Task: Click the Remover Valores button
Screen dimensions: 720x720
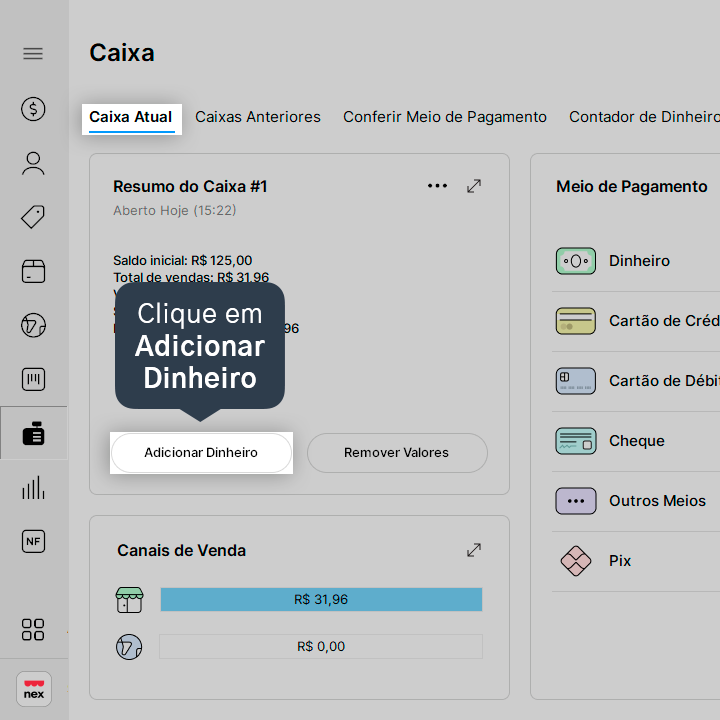Action: point(397,453)
